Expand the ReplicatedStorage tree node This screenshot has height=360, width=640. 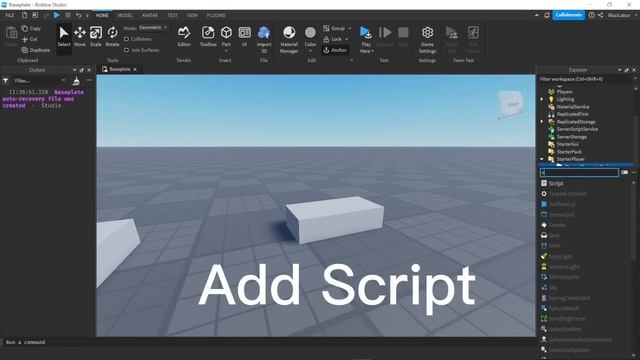click(x=542, y=122)
